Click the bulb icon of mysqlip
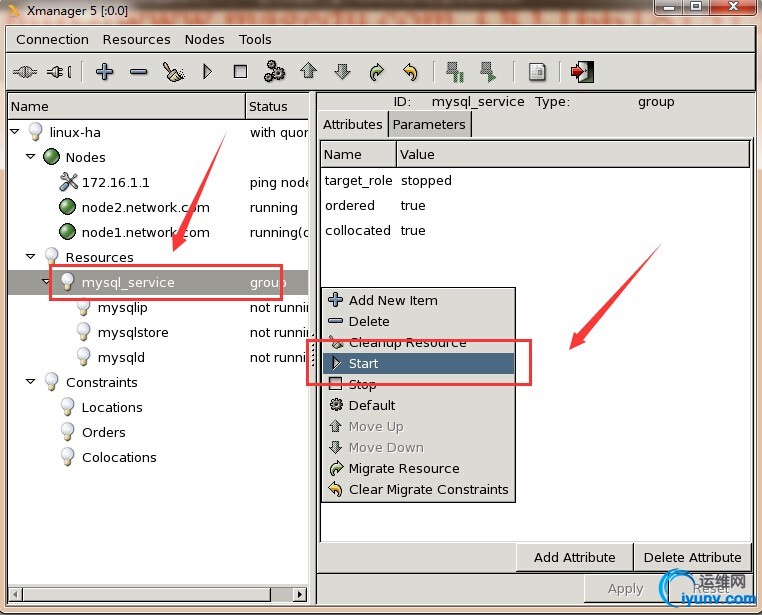Viewport: 762px width, 615px height. pos(84,307)
